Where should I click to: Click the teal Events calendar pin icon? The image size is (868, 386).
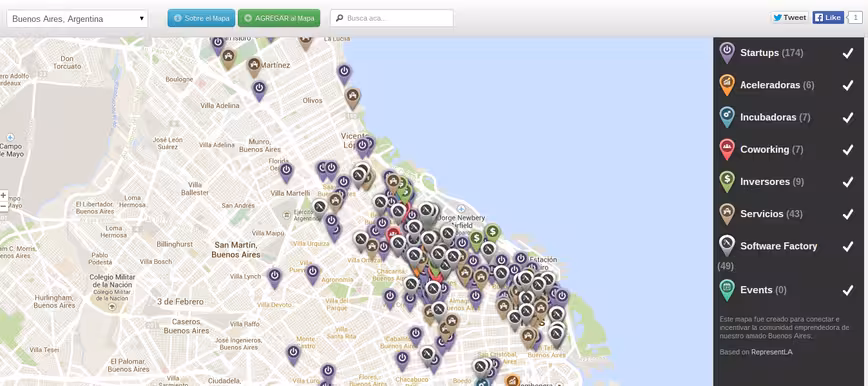tap(727, 290)
